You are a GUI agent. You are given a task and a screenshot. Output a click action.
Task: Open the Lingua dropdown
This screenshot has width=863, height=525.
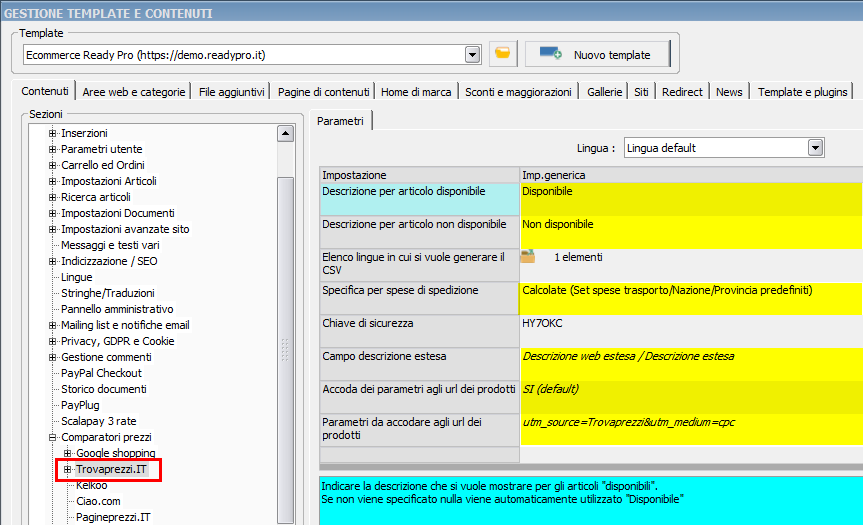(x=815, y=148)
